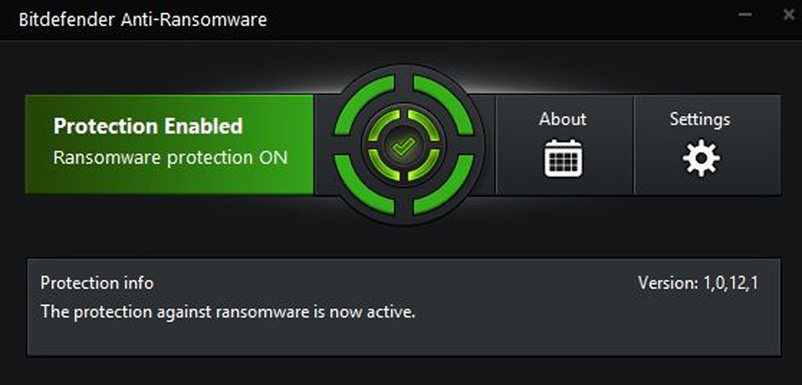This screenshot has width=802, height=385.
Task: Click the Protection Enabled green banner
Action: click(x=169, y=144)
